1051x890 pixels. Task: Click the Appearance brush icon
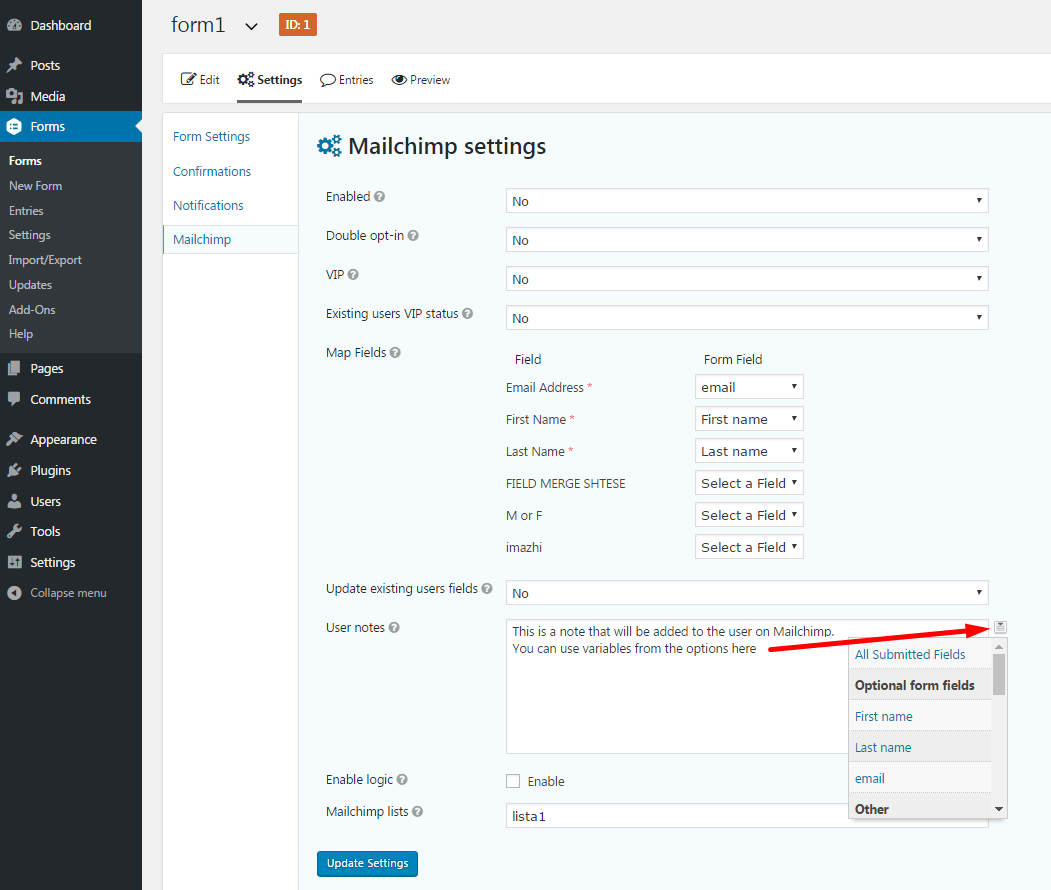(x=14, y=439)
